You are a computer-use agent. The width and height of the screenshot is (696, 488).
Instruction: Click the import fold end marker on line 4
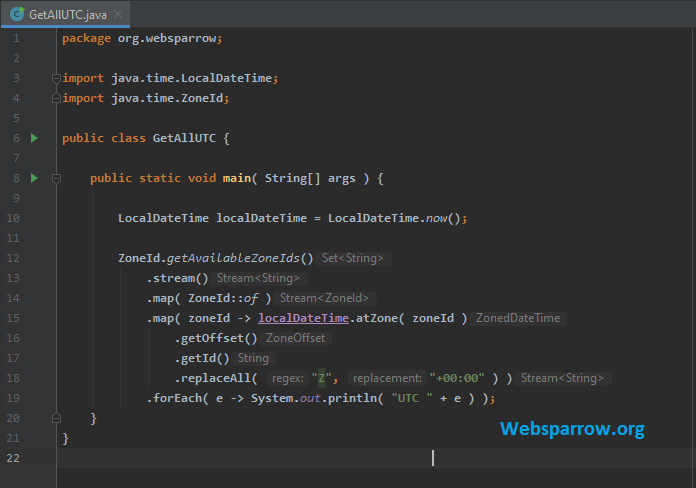click(56, 98)
